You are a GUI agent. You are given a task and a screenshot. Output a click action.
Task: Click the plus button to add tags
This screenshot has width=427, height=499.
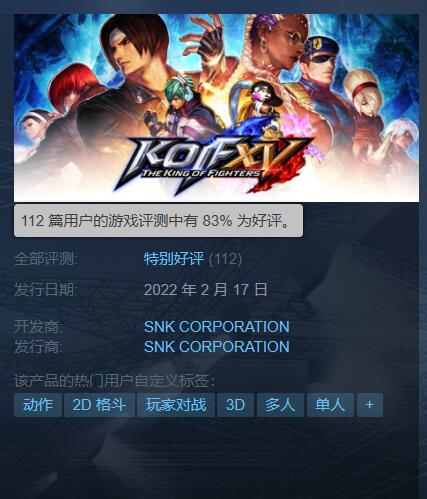(370, 405)
